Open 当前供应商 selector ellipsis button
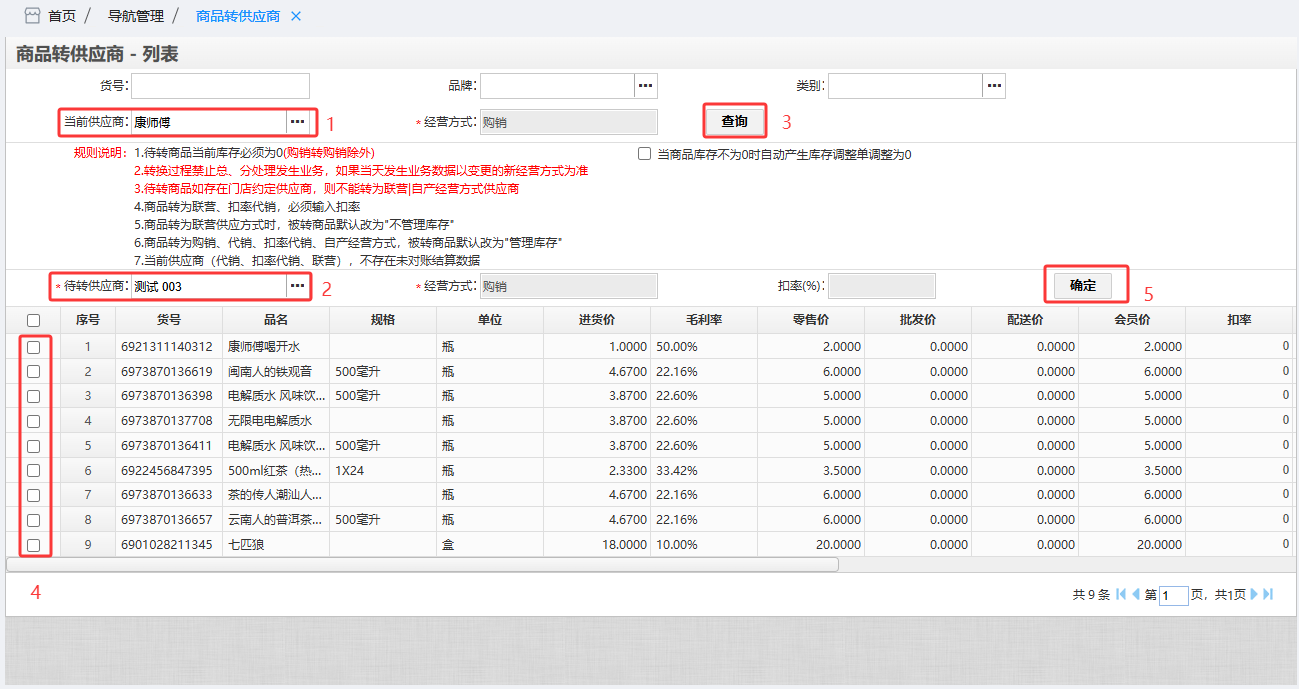 pos(297,122)
